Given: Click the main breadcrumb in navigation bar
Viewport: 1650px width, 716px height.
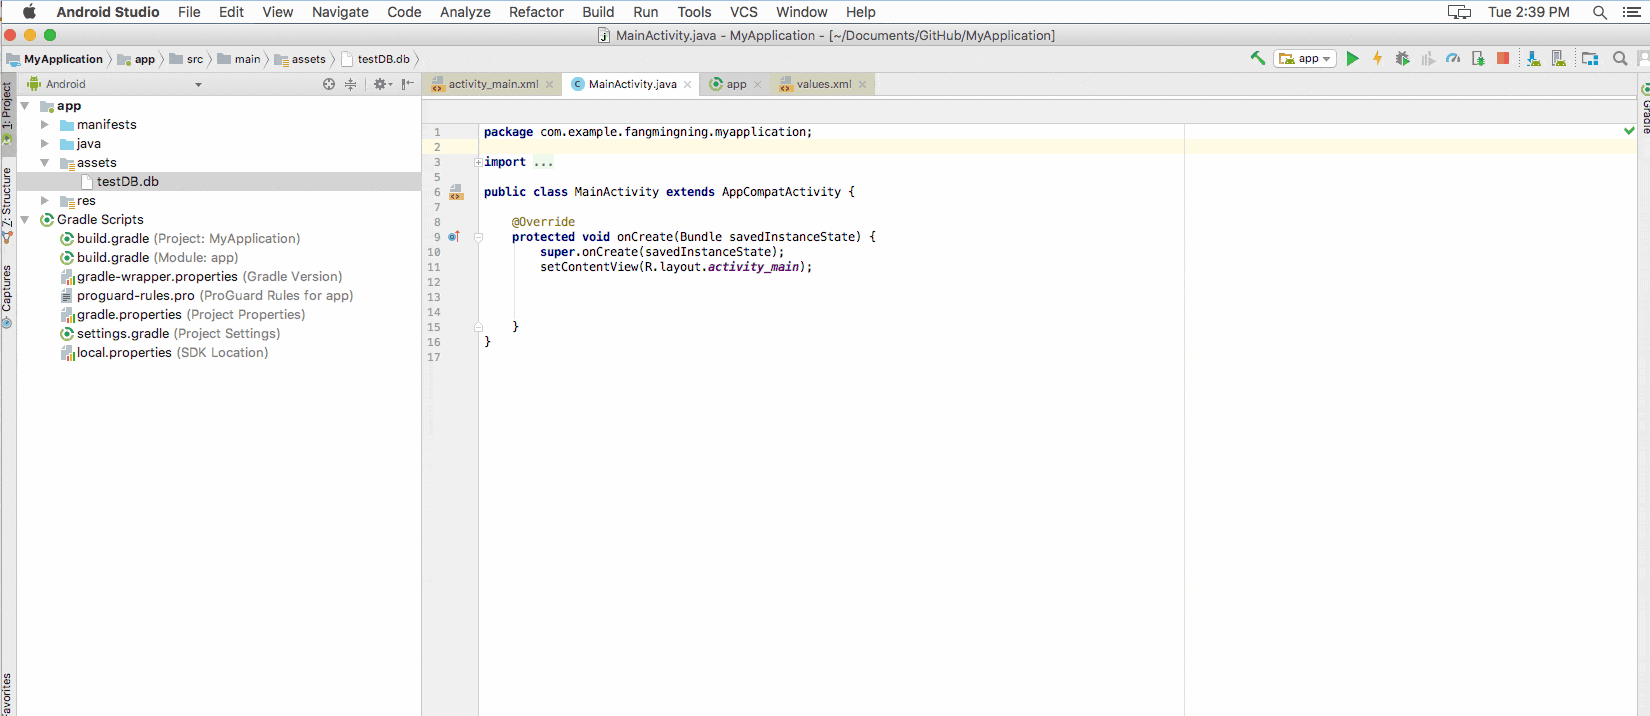Looking at the screenshot, I should 239,59.
